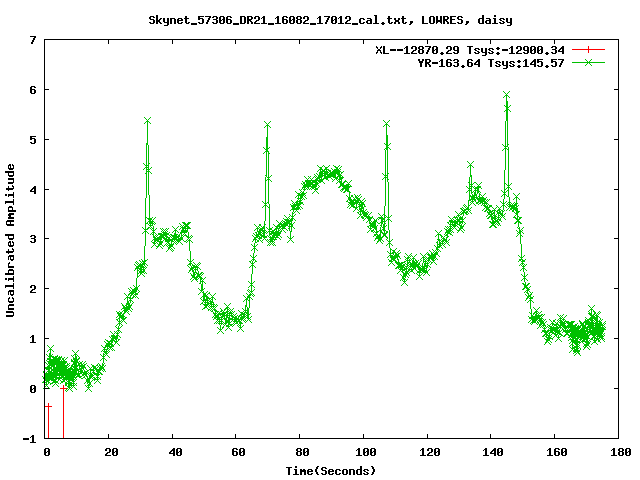Select the YR-163.64 Tsys:145.57 legend entry
The height and width of the screenshot is (480, 640).
(491, 63)
